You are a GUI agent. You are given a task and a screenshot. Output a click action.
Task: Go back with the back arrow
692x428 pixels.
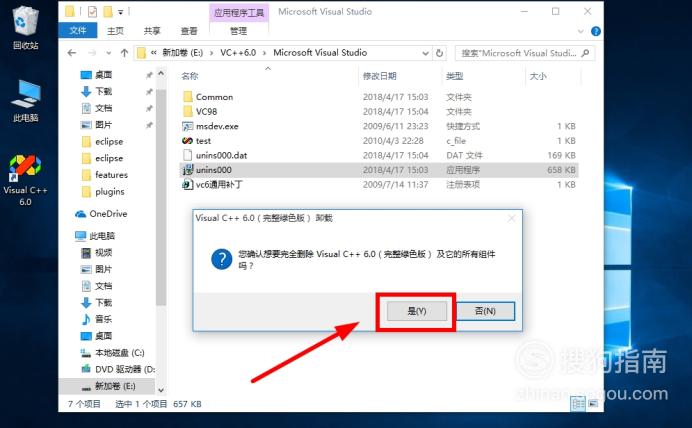click(72, 53)
